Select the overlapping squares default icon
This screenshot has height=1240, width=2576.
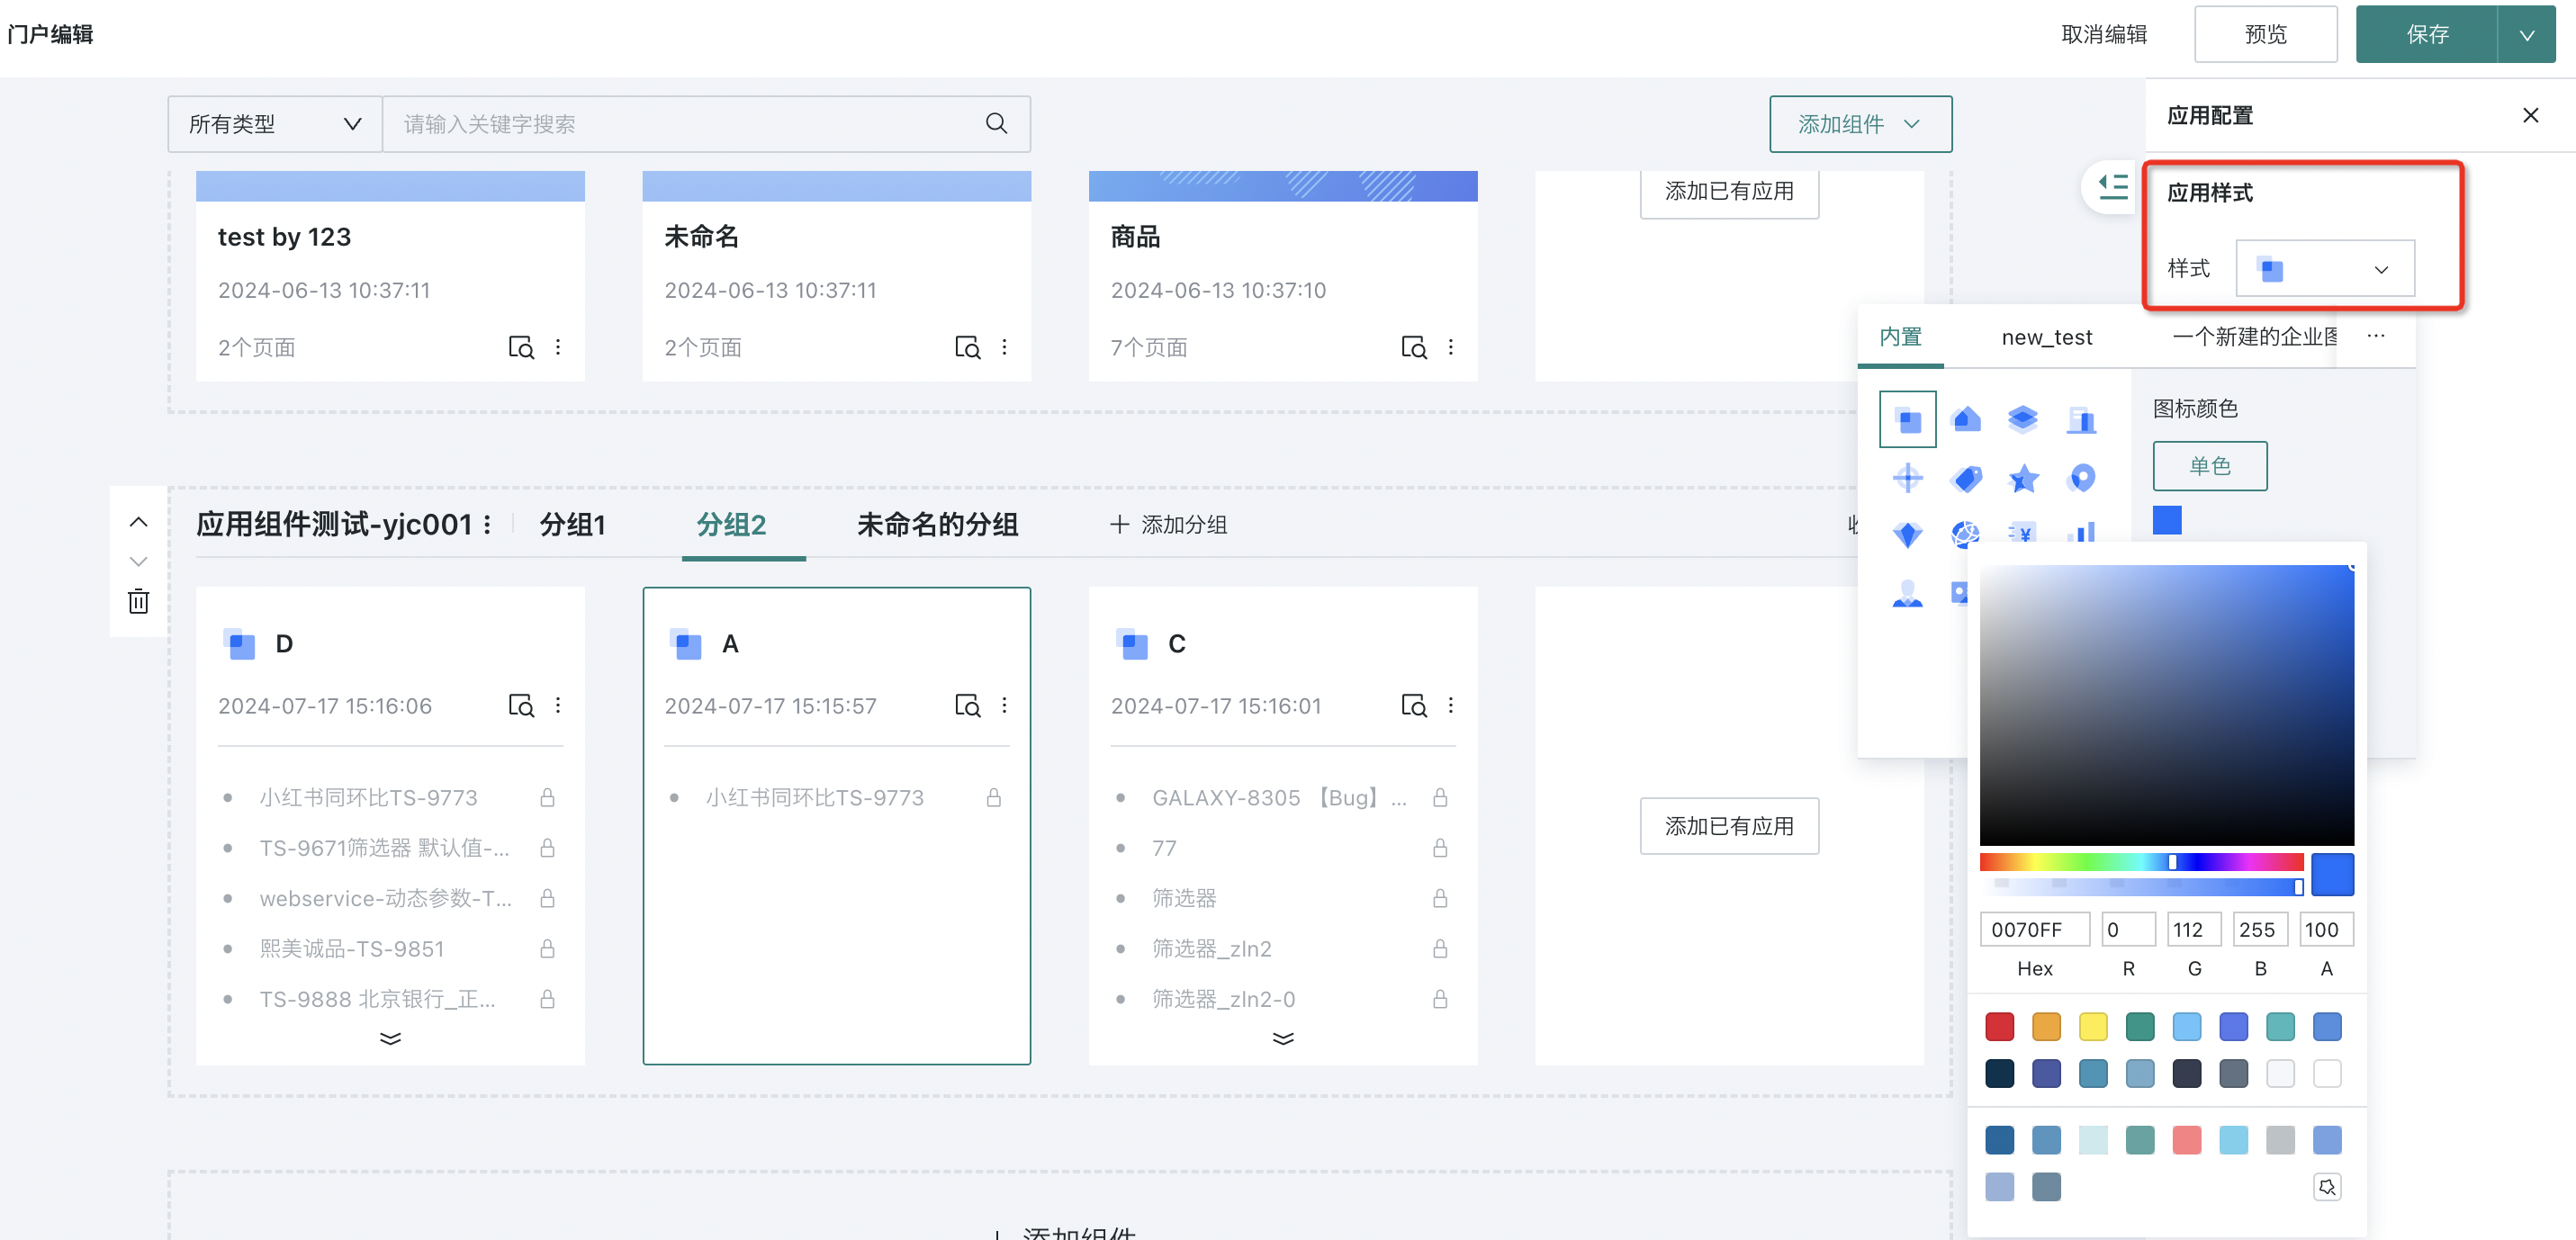[x=1907, y=419]
